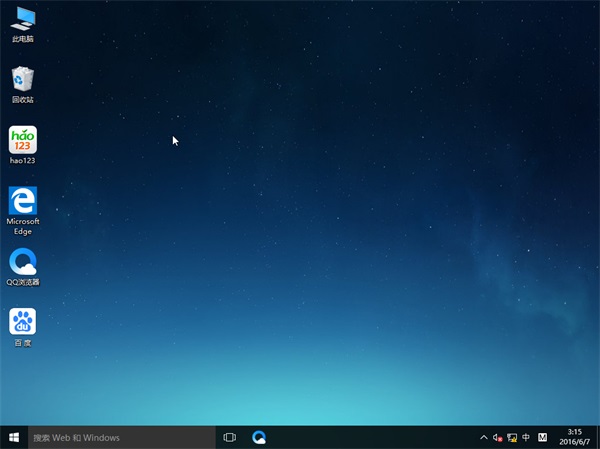Select the Microsoft Edge desktop icon
The height and width of the screenshot is (449, 600).
point(22,200)
